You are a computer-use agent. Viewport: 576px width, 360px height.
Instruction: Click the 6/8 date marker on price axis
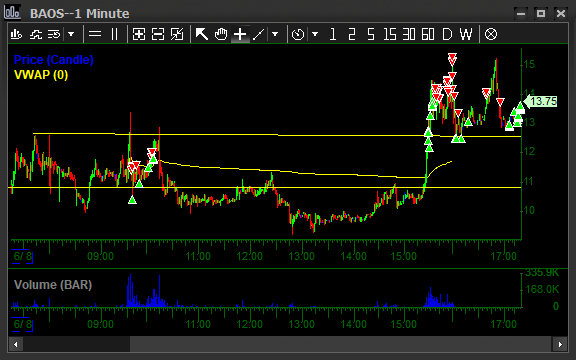[x=22, y=256]
